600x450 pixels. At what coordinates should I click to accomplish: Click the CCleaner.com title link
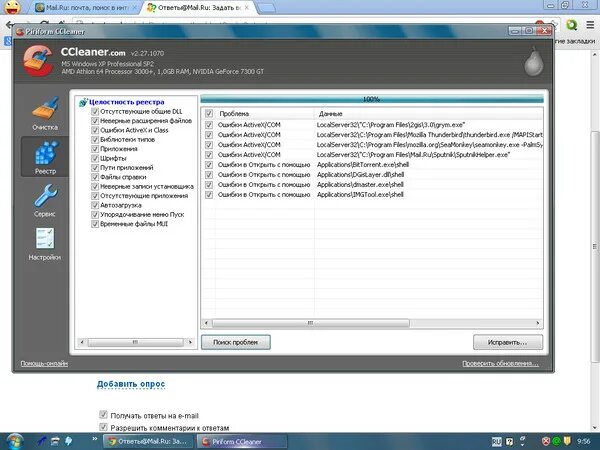93,52
